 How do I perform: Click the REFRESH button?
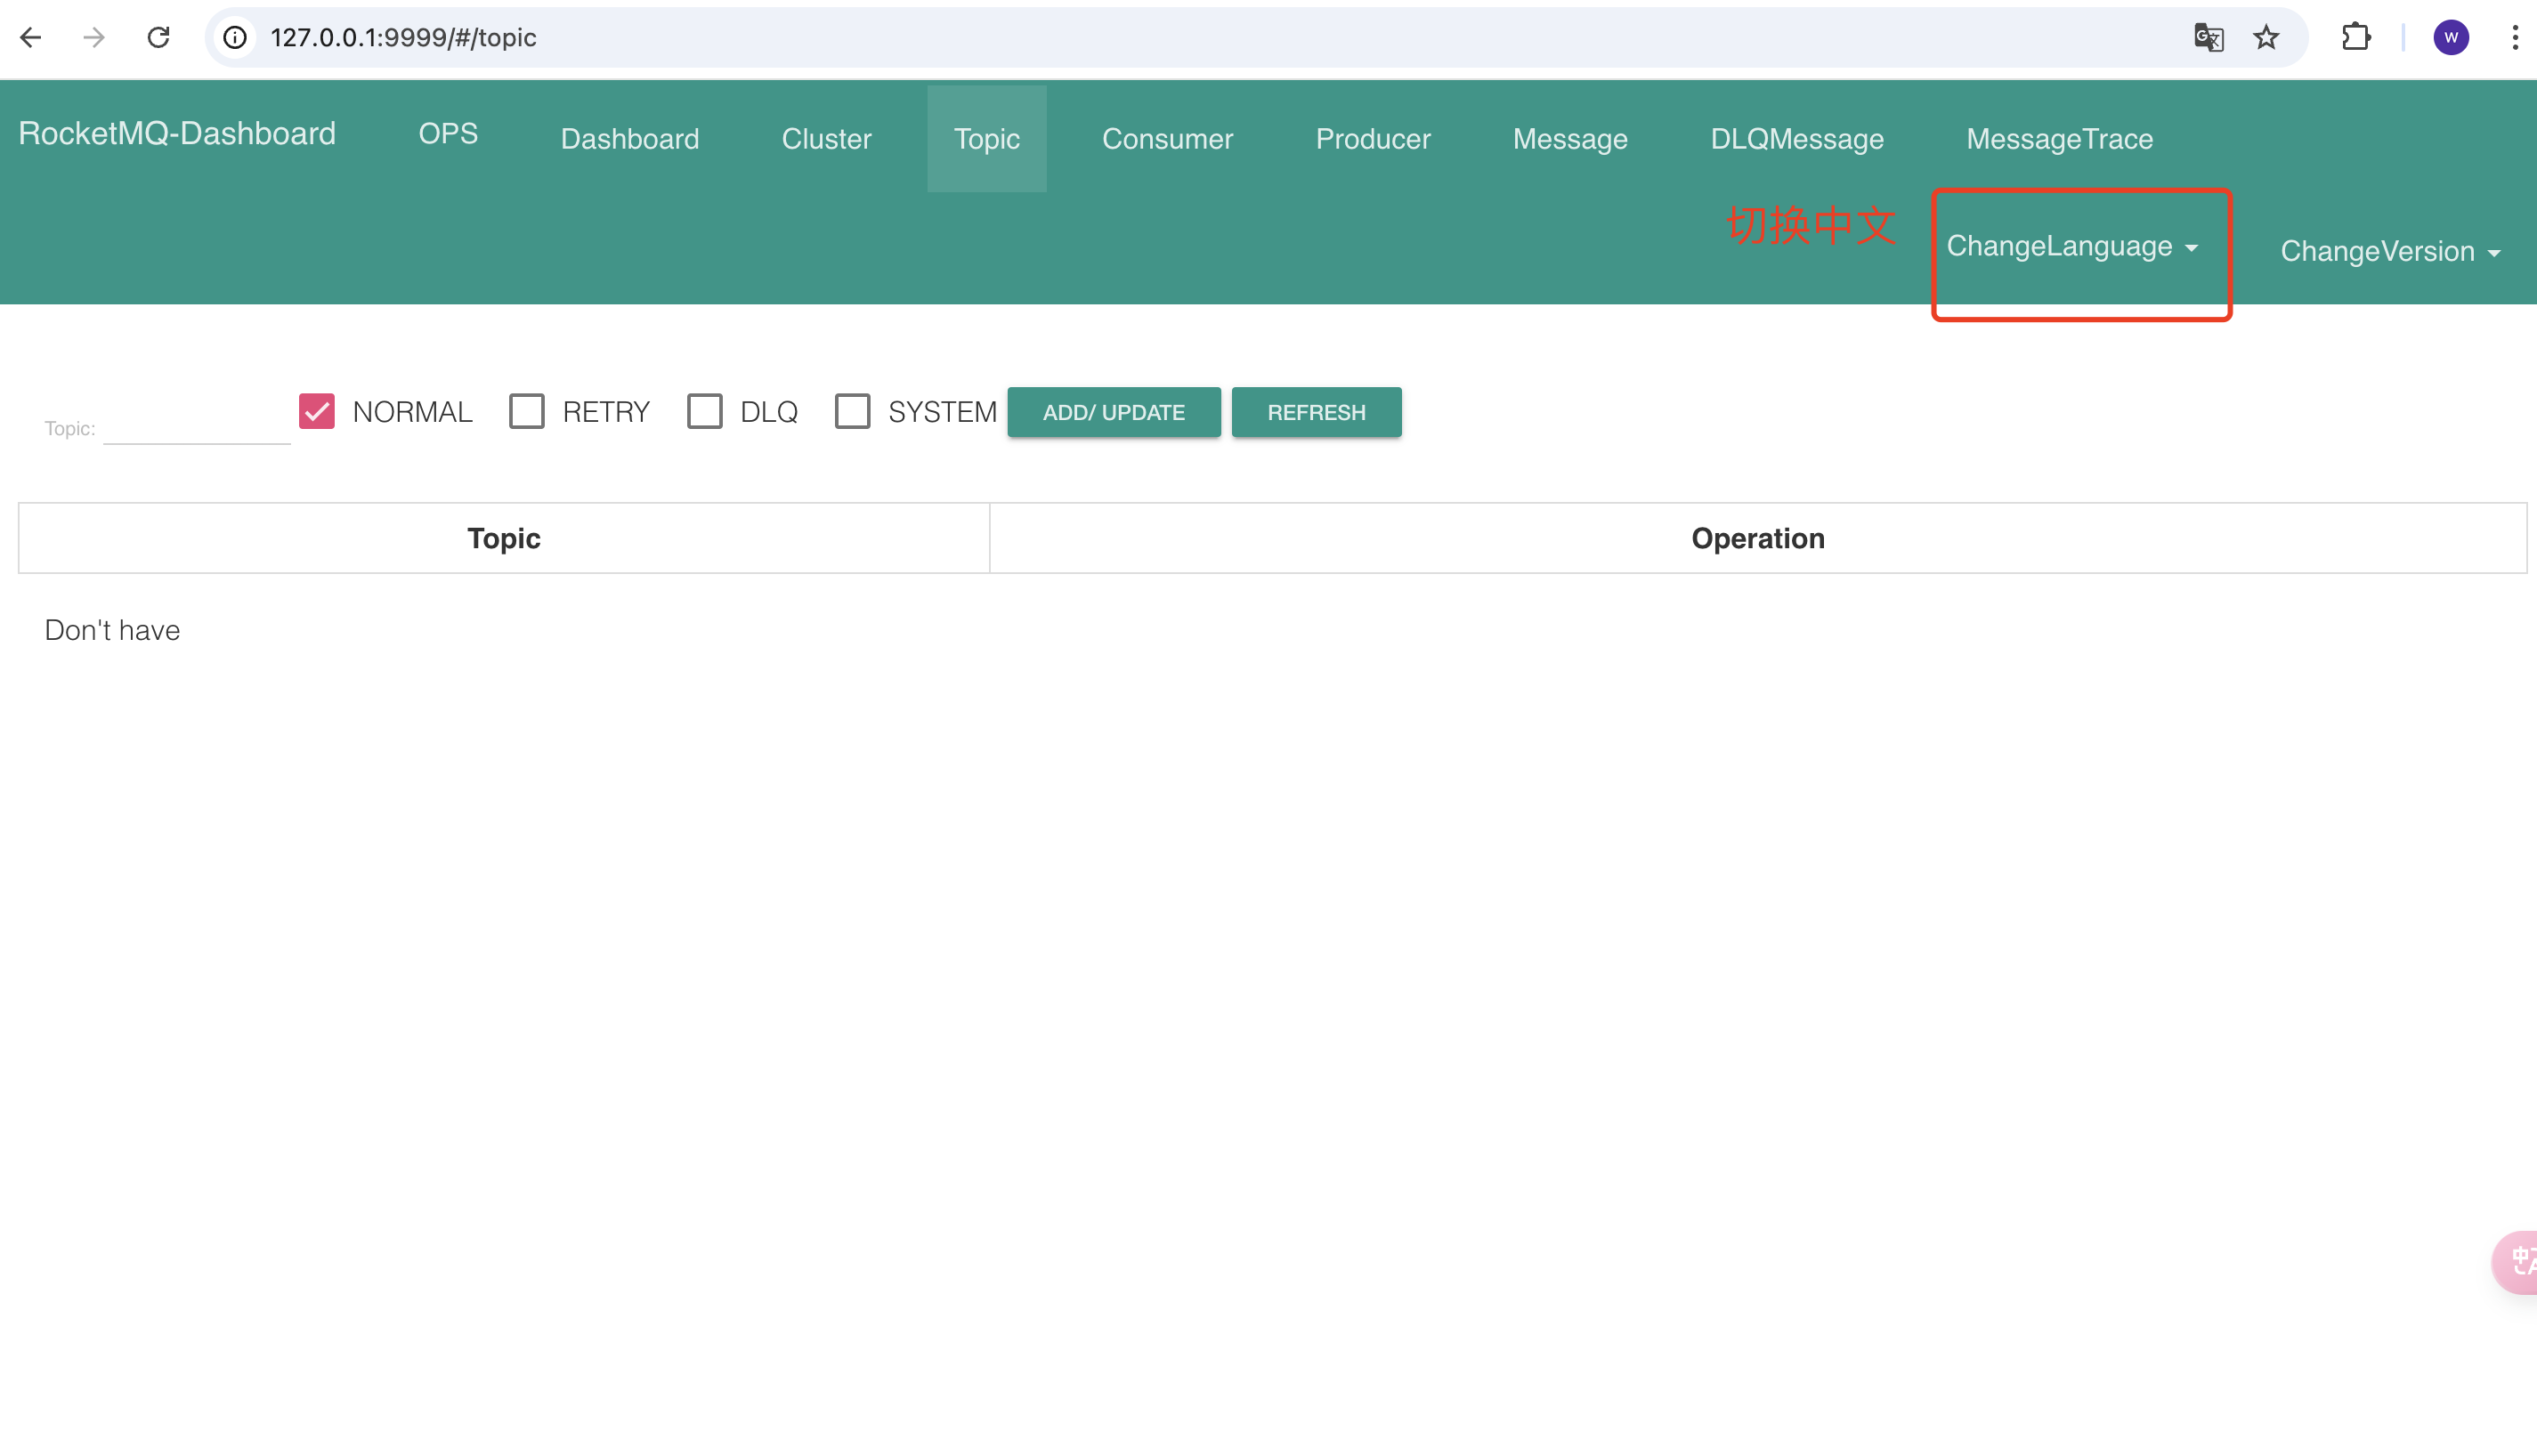1316,412
